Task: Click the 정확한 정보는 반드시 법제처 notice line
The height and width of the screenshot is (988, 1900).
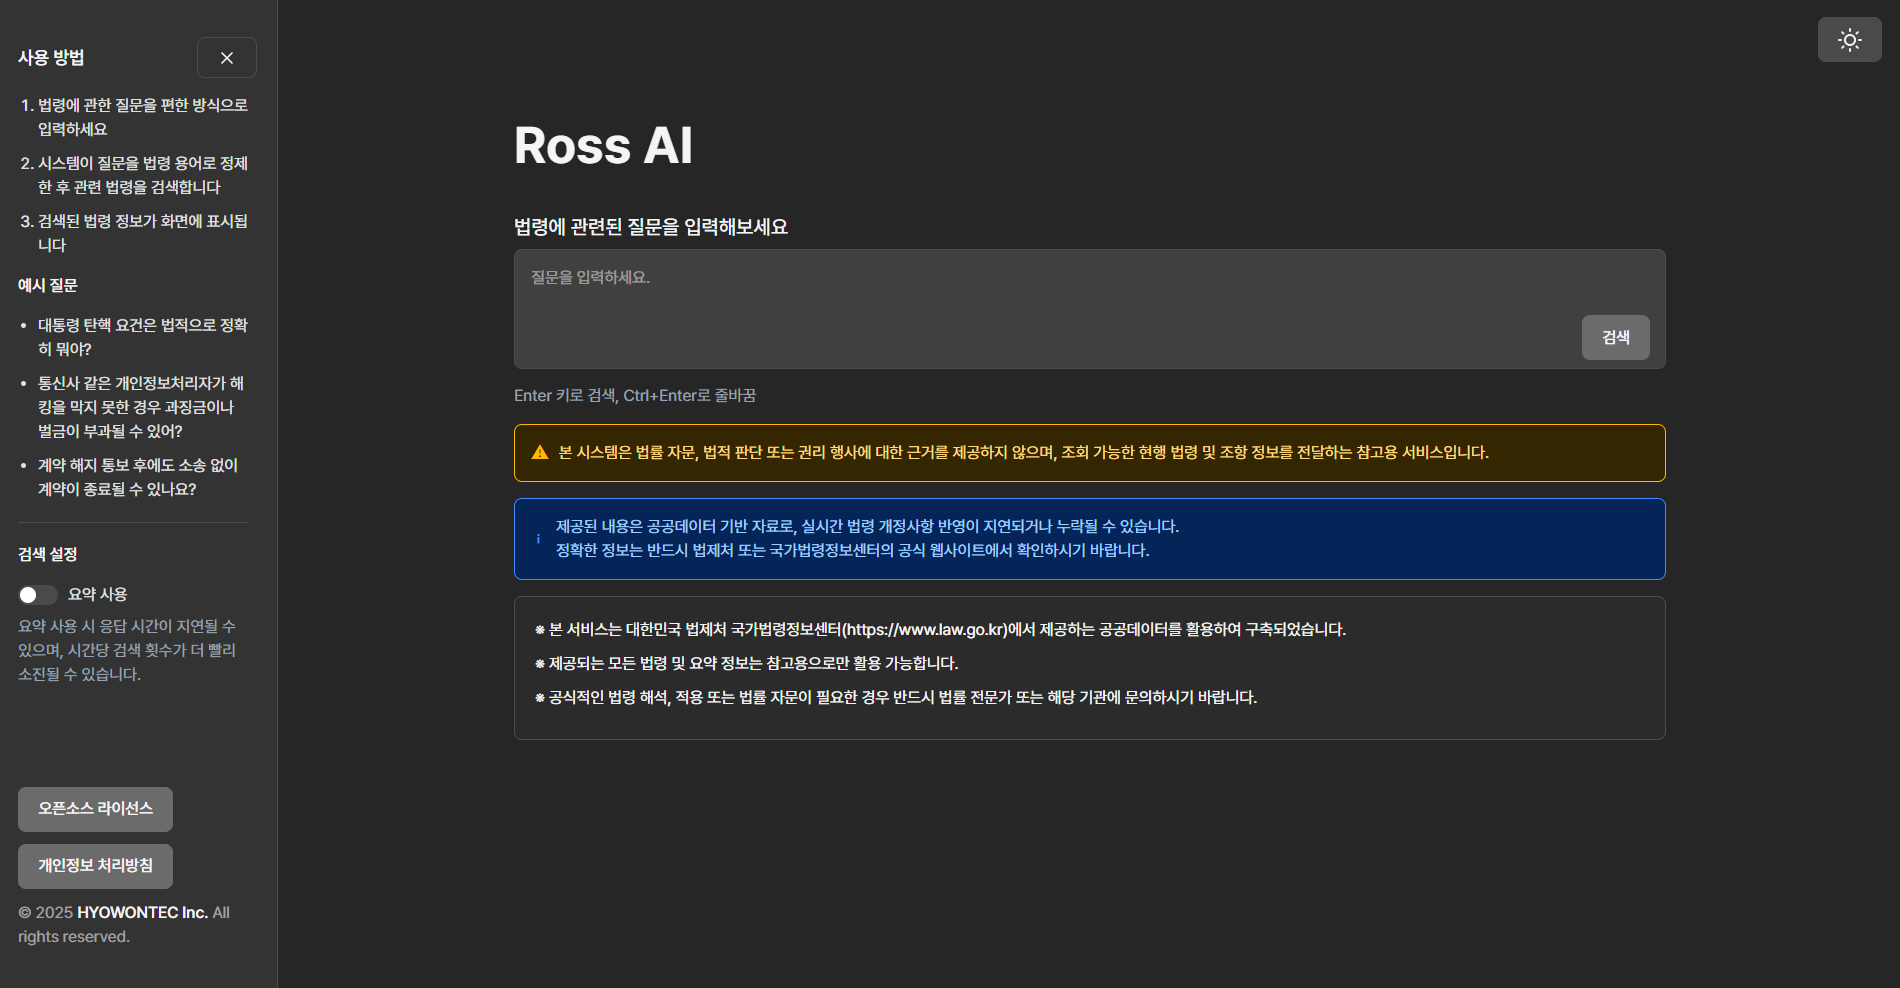Action: pos(852,551)
